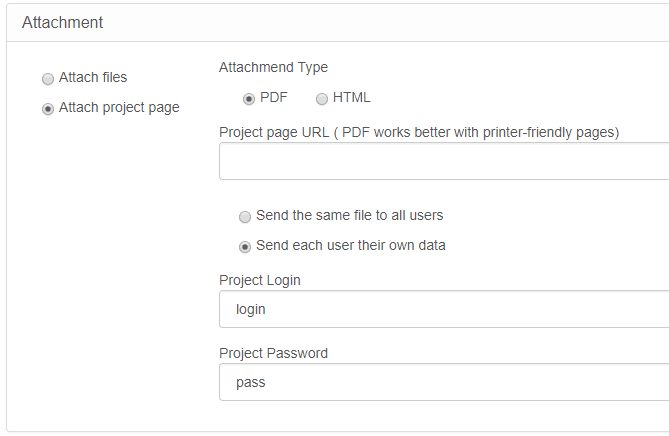The width and height of the screenshot is (669, 436).
Task: Select the Attach project page radio button
Action: tap(48, 109)
